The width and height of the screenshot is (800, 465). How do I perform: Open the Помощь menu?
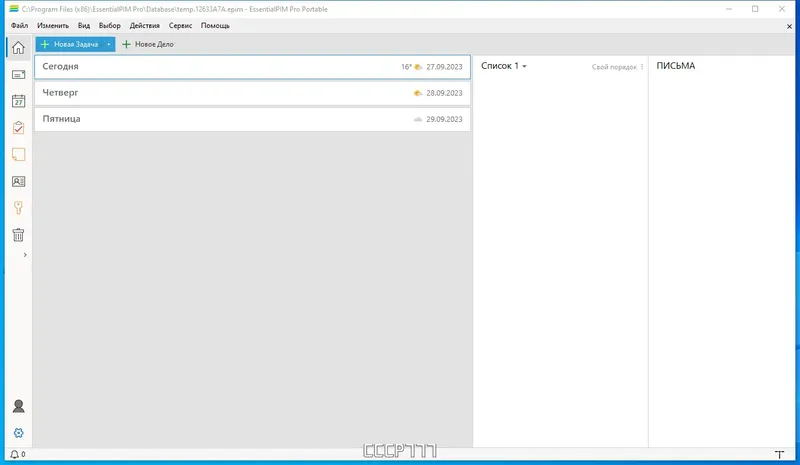click(215, 26)
